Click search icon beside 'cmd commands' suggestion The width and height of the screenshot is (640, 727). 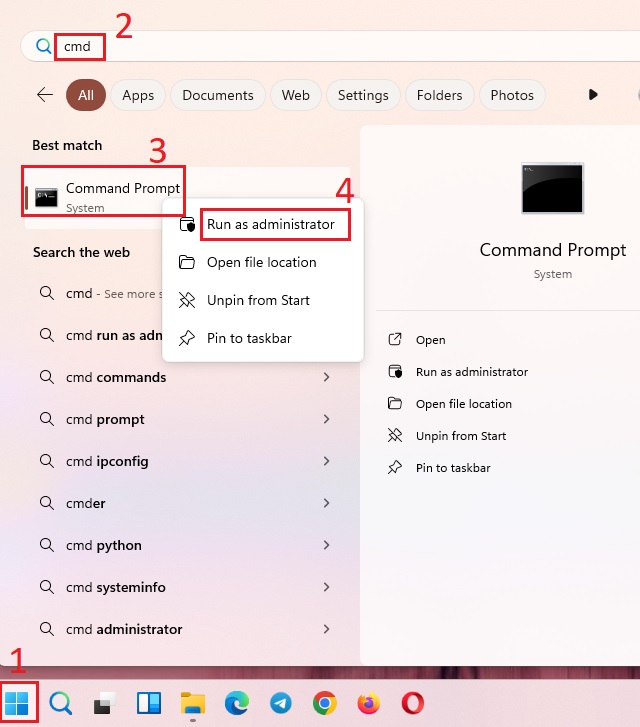47,376
